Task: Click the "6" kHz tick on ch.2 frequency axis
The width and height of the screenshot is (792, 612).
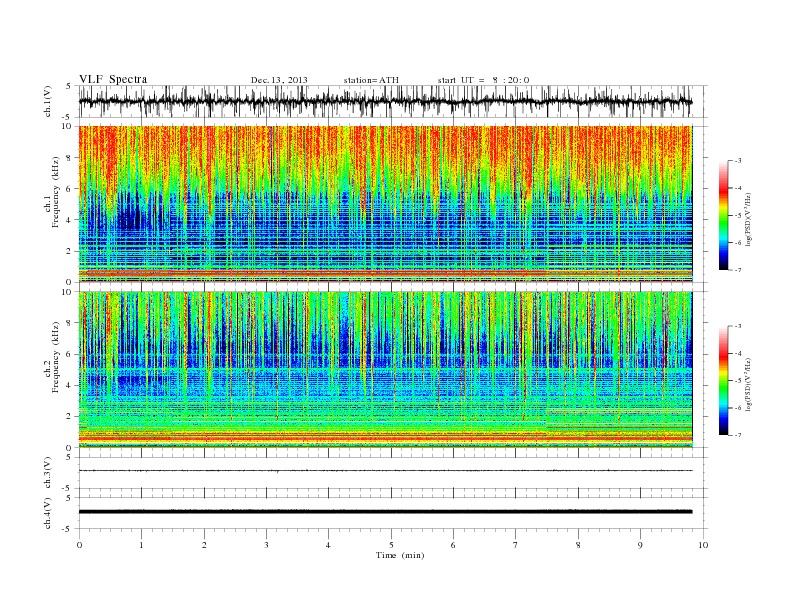Action: click(69, 354)
